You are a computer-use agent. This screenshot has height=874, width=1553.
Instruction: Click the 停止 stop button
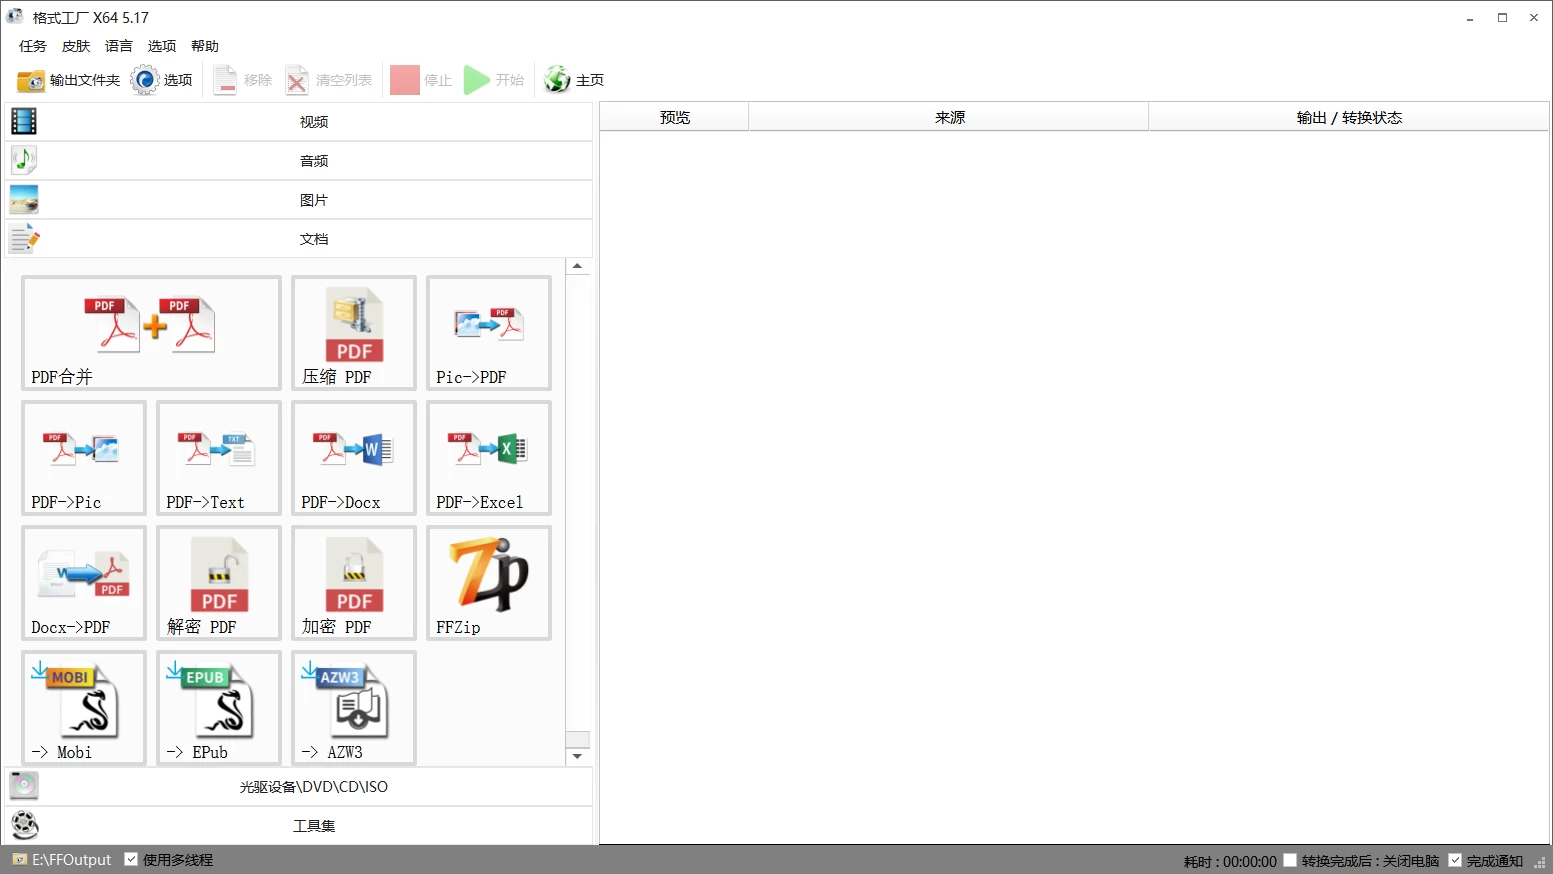pyautogui.click(x=421, y=80)
